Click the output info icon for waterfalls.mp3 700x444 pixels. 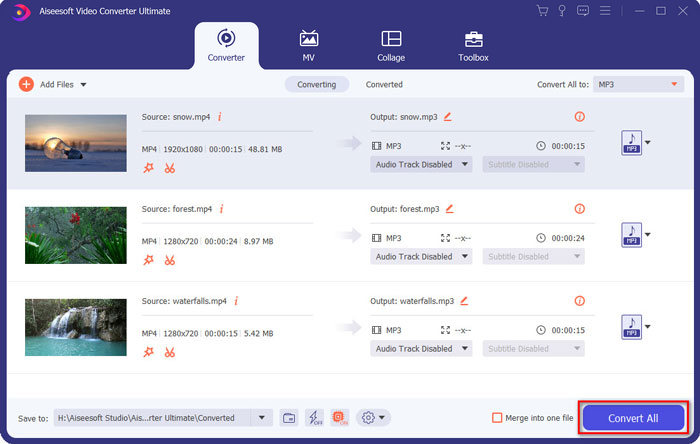pos(579,301)
